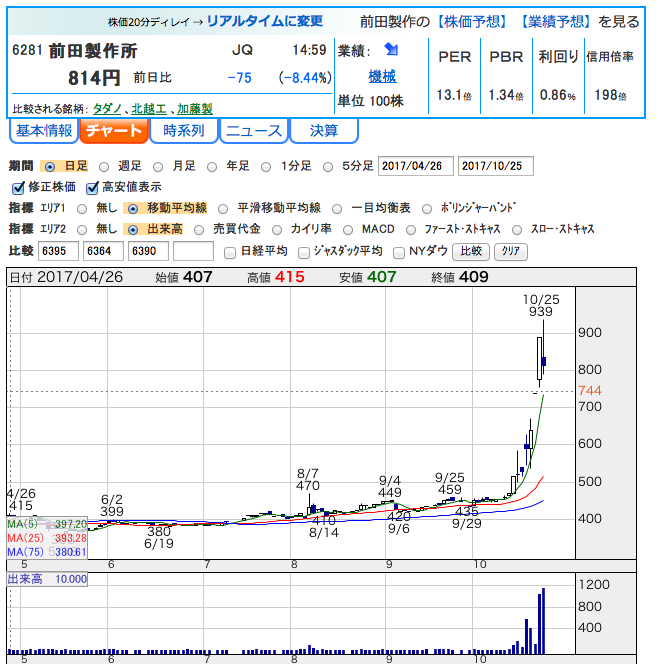658x664 pixels.
Task: Click the MA(75) 380.61 legend entry
Action: [47, 552]
